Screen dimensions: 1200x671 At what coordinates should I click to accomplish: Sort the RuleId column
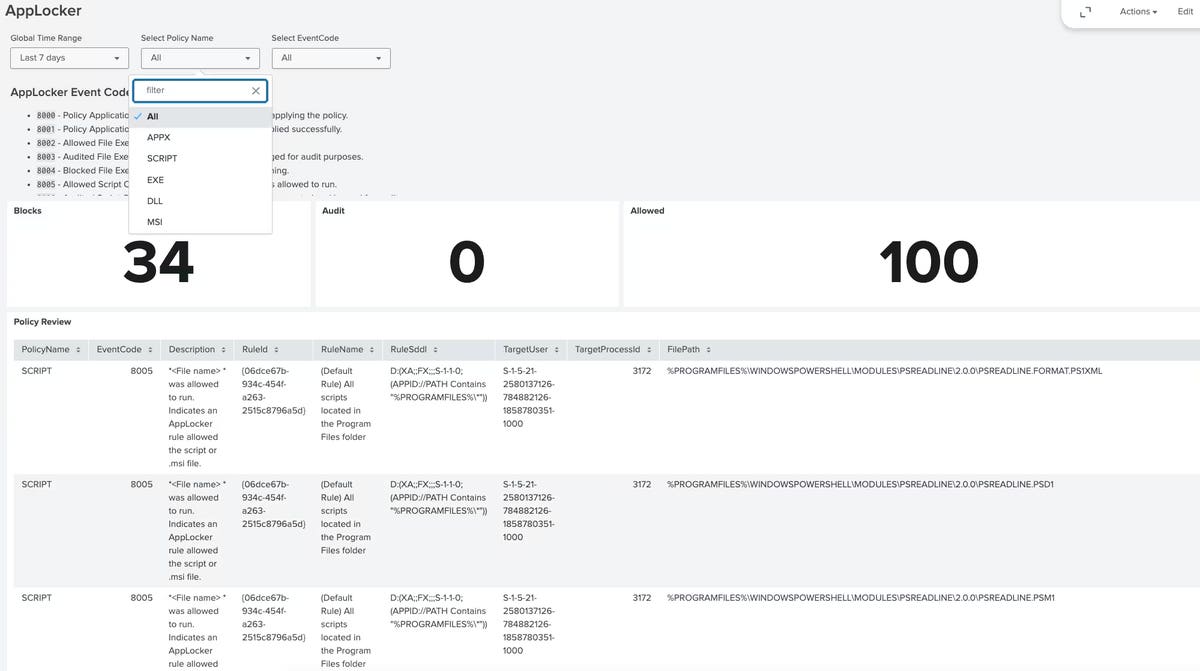click(x=260, y=350)
